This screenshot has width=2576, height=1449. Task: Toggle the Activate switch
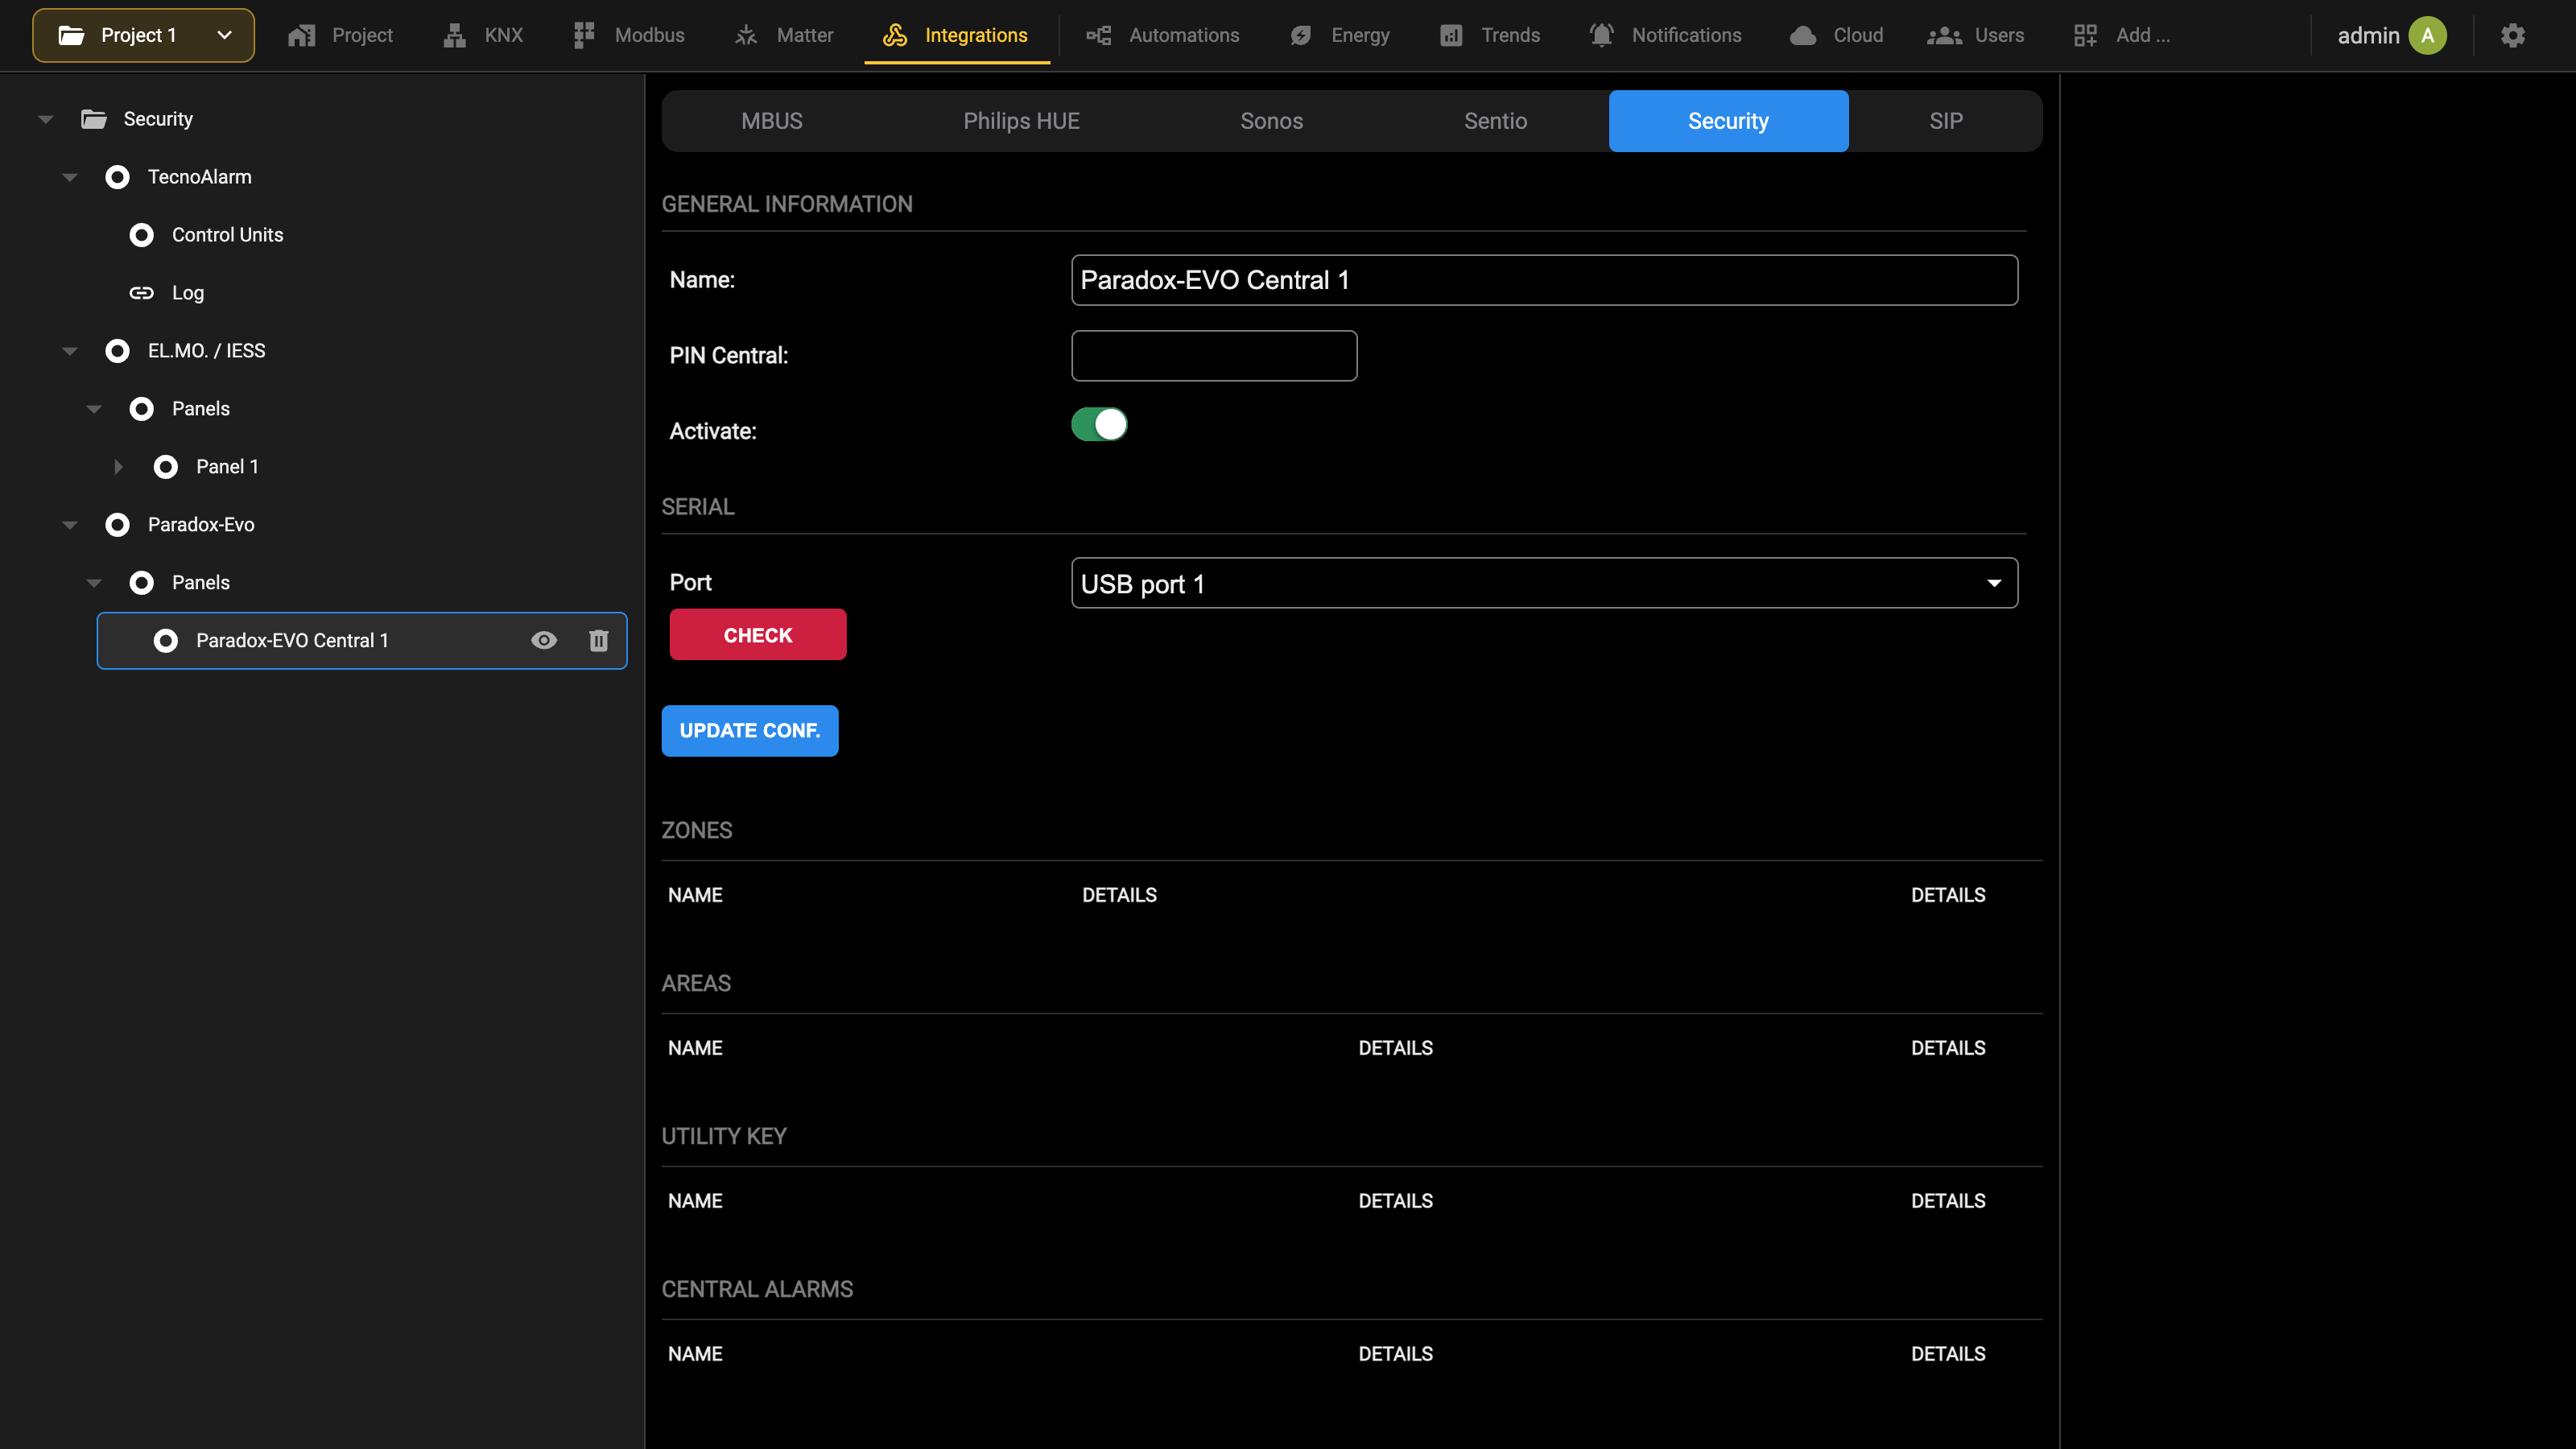coord(1099,425)
